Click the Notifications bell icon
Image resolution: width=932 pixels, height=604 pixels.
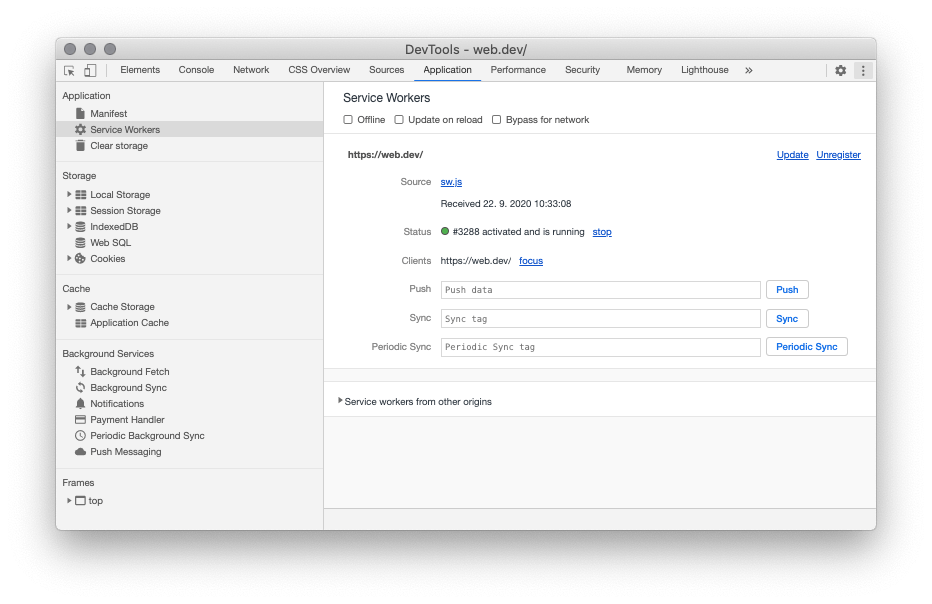coord(80,403)
